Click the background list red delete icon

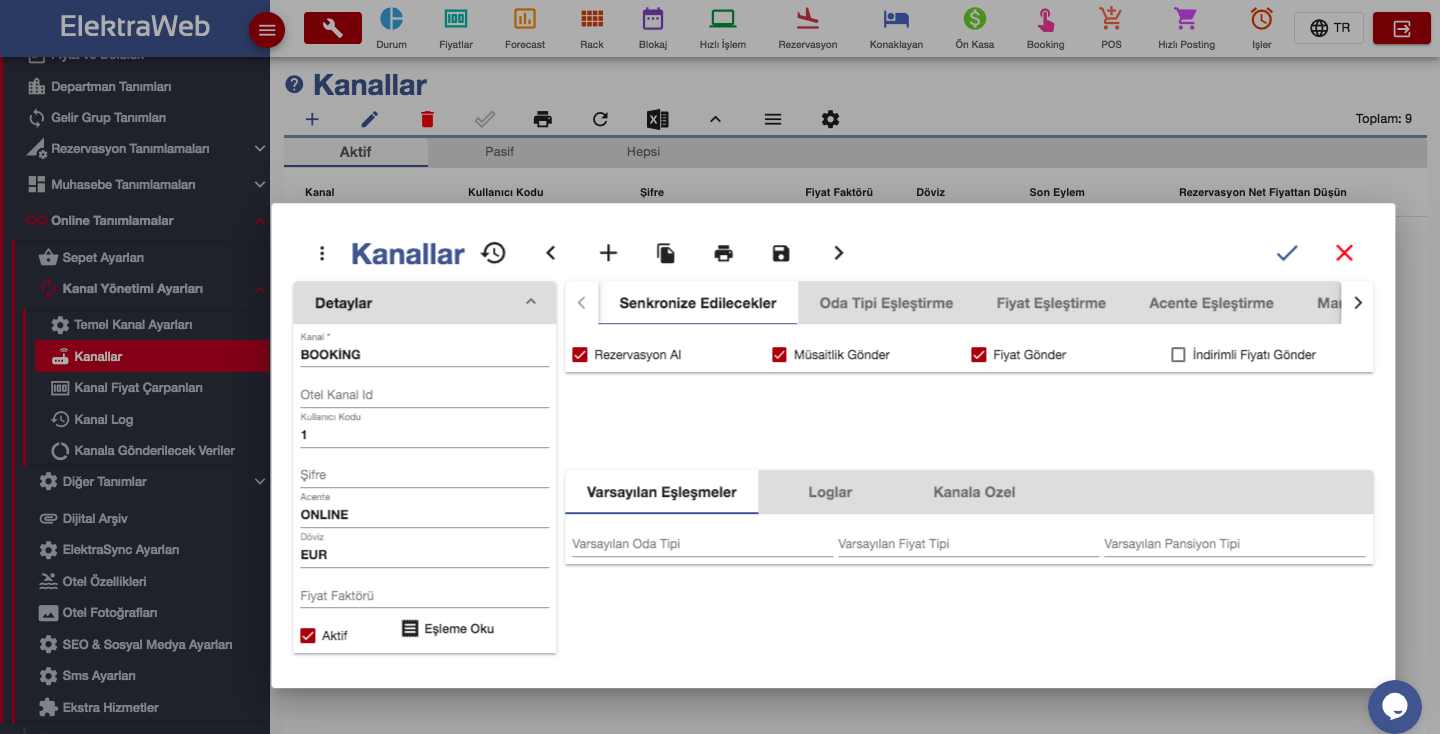tap(427, 119)
